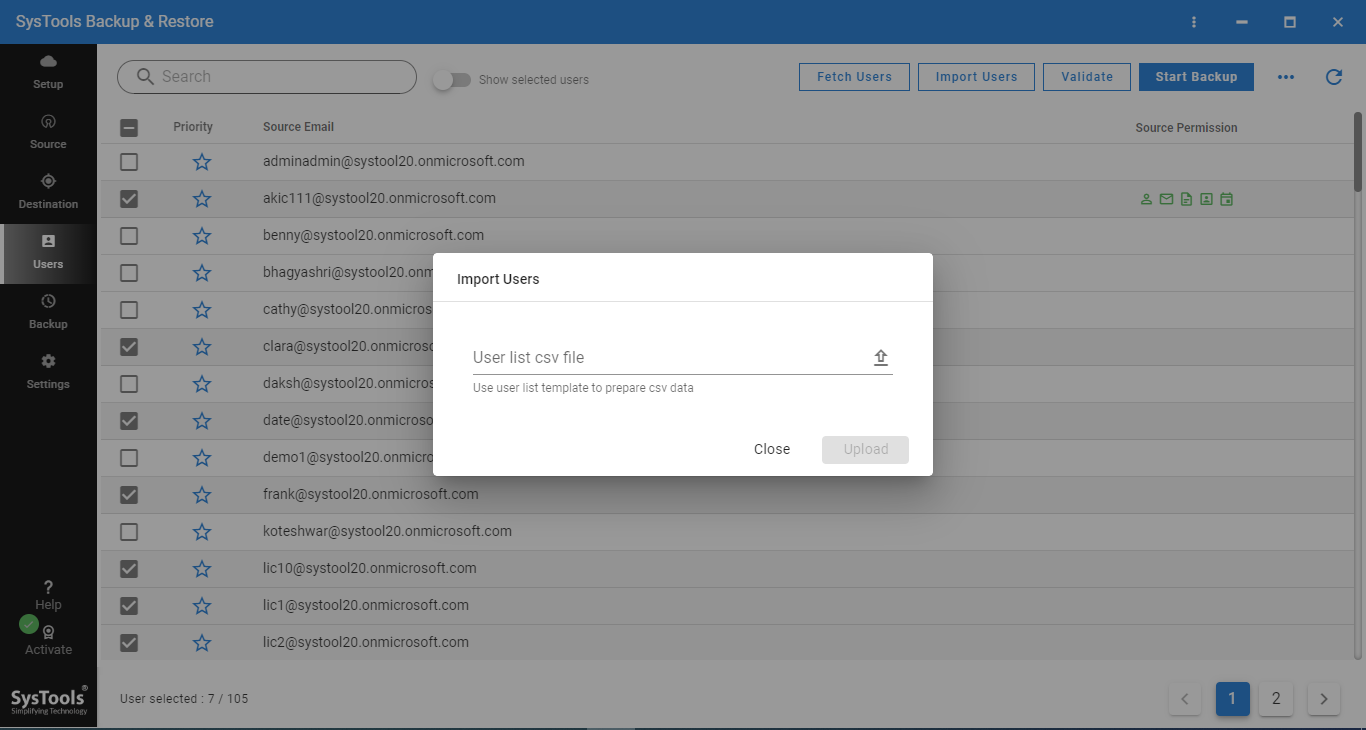This screenshot has width=1366, height=730.
Task: Go to Destination section in sidebar
Action: coord(48,192)
